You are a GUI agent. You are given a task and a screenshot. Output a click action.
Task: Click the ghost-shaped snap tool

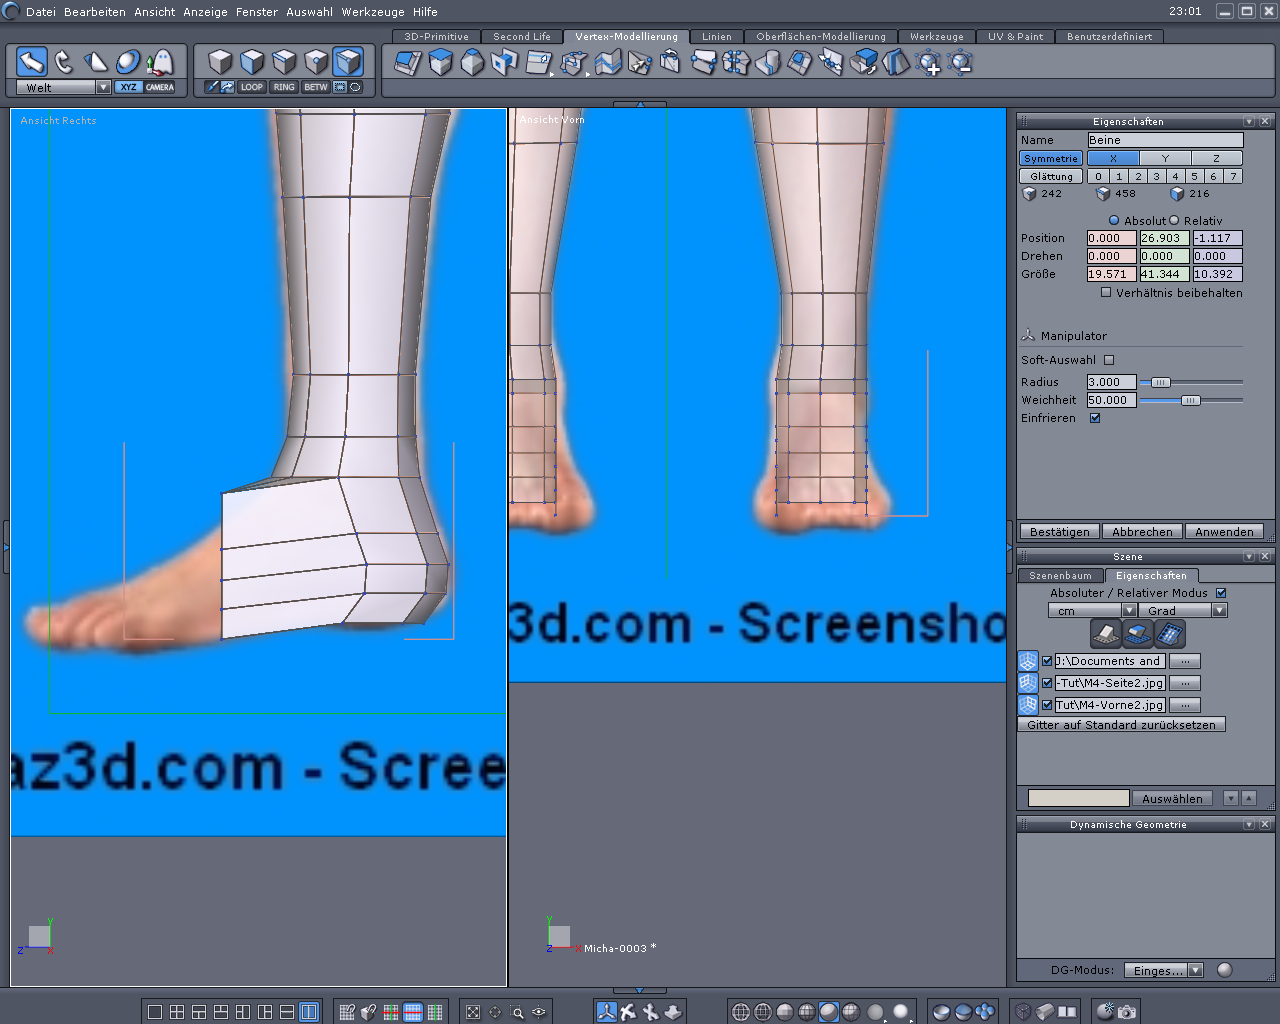pyautogui.click(x=159, y=62)
